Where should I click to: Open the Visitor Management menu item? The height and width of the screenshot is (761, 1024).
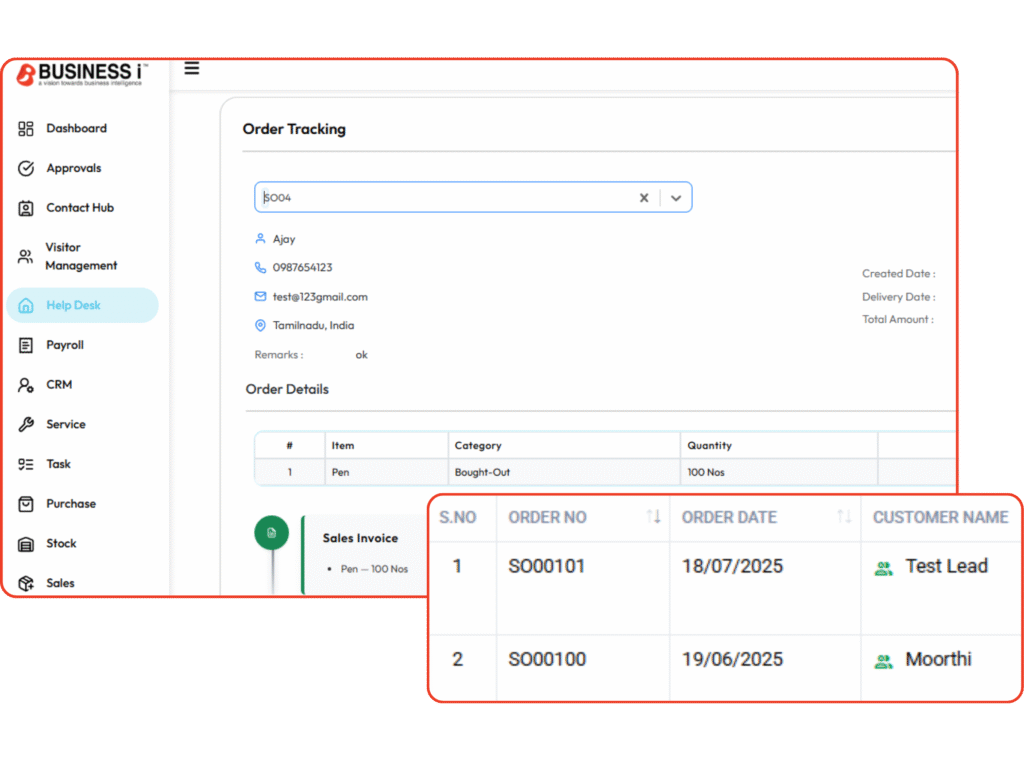click(x=80, y=256)
